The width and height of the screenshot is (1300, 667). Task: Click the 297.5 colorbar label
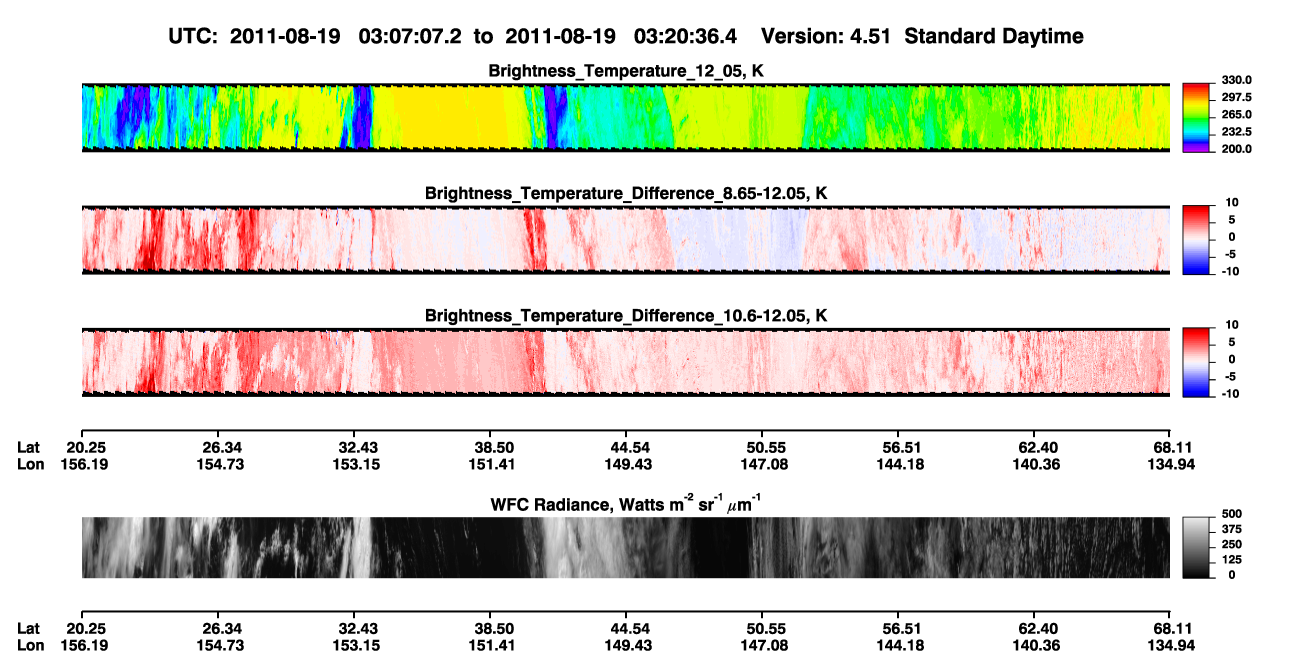click(x=1237, y=97)
